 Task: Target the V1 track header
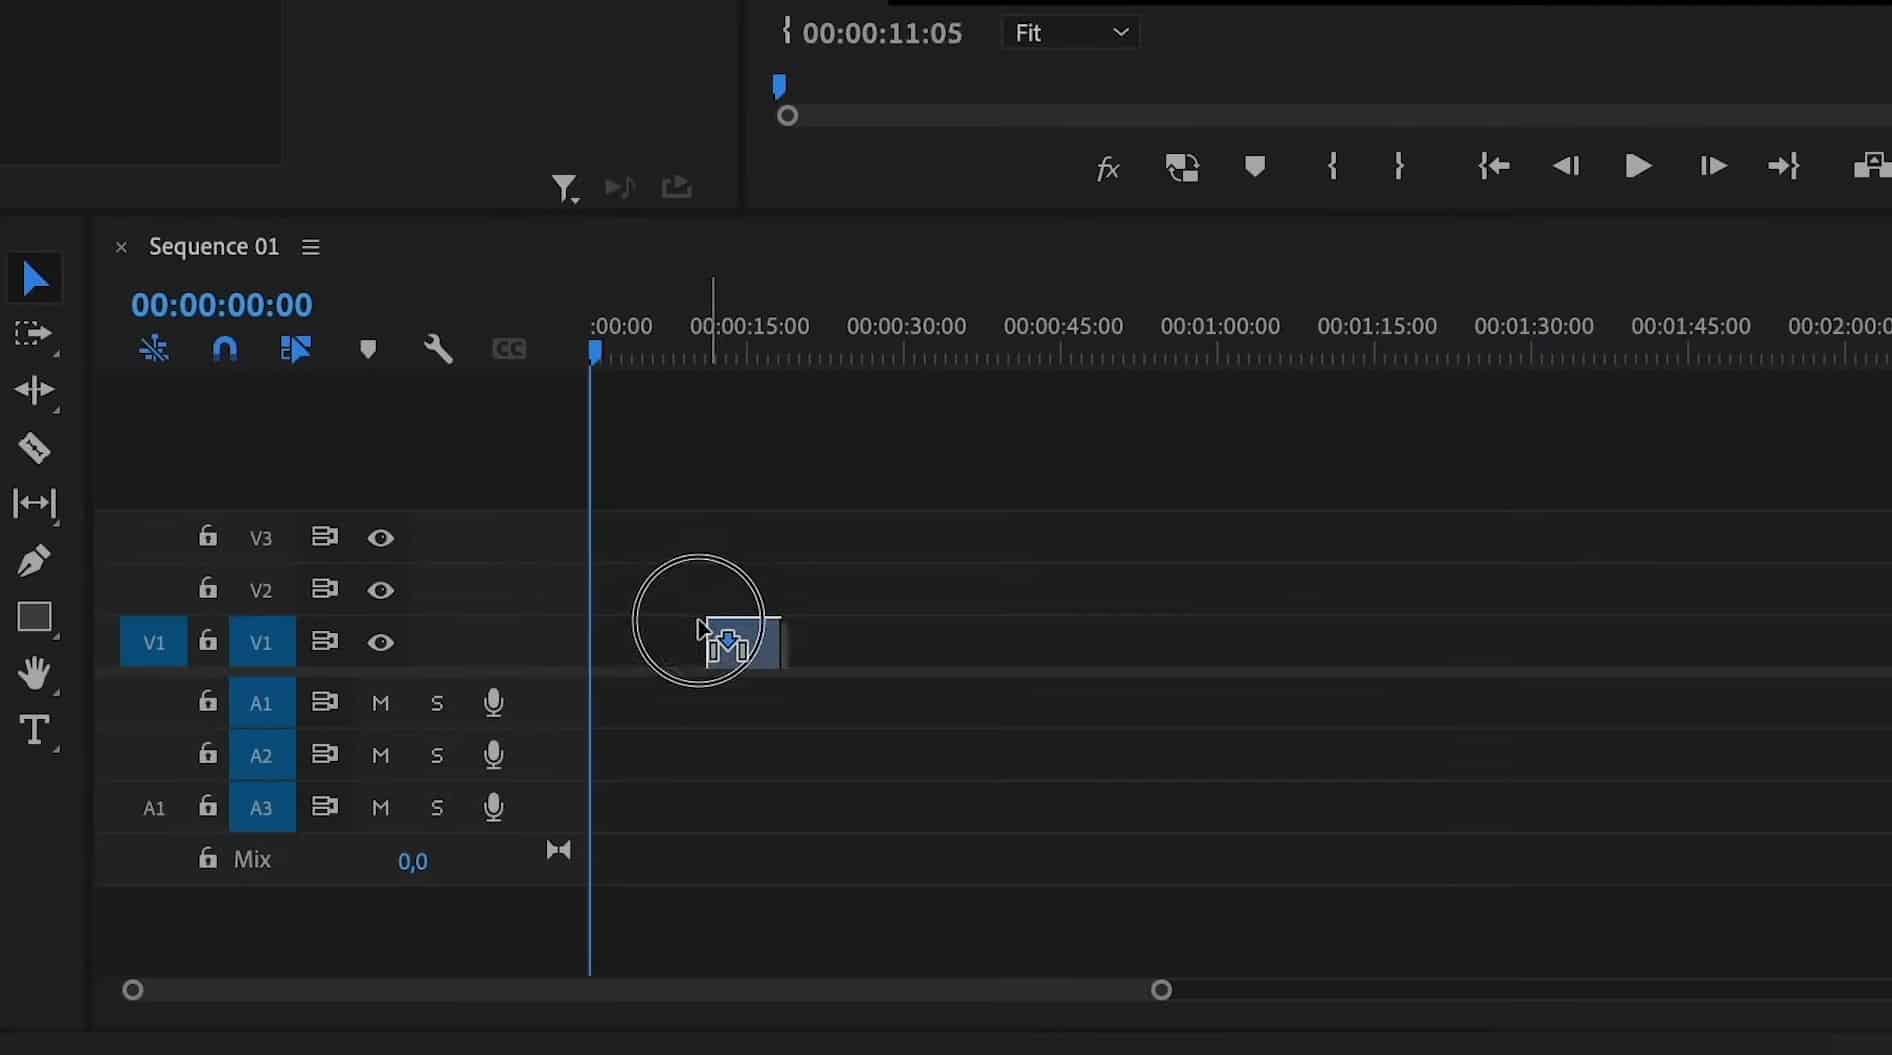262,642
